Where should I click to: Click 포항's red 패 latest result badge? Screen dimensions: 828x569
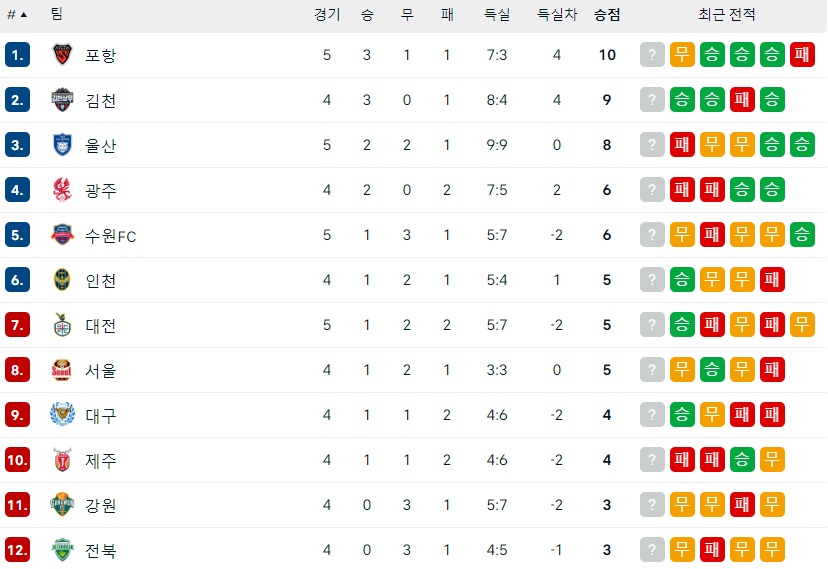pos(802,55)
